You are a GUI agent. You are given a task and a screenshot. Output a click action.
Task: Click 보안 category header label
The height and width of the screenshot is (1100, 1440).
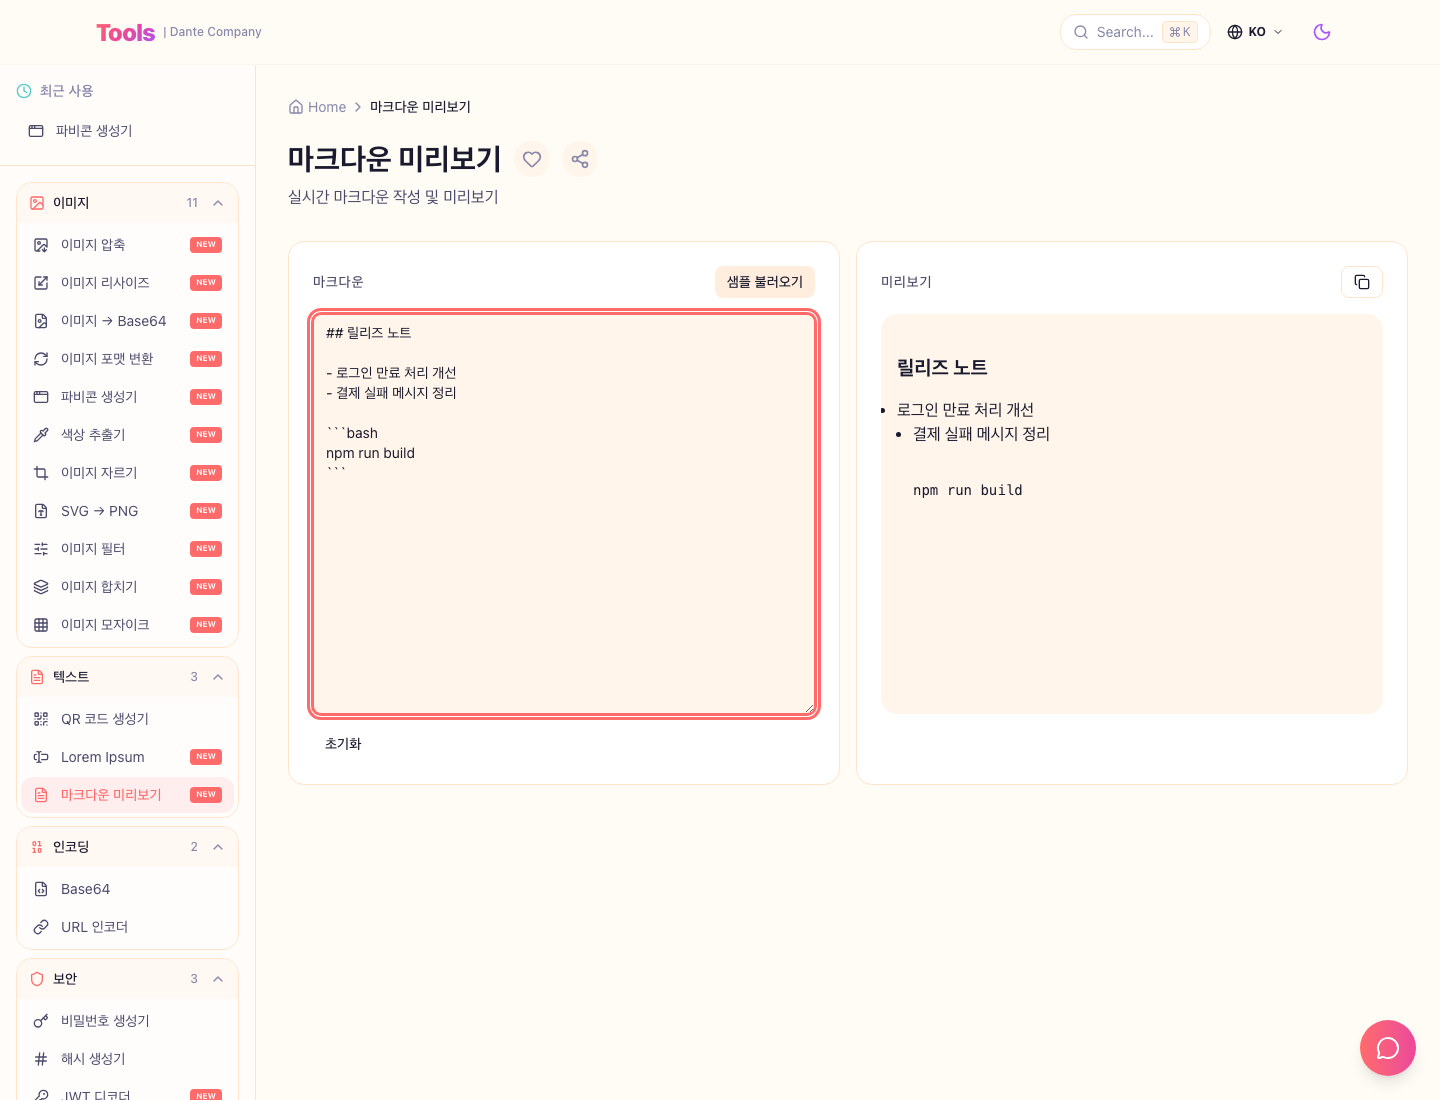65,979
